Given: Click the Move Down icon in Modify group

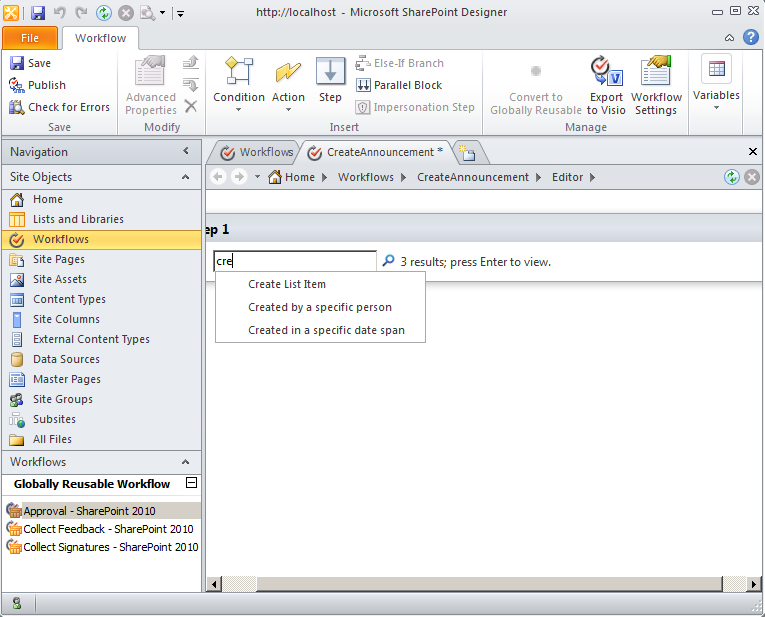Looking at the screenshot, I should coord(191,85).
